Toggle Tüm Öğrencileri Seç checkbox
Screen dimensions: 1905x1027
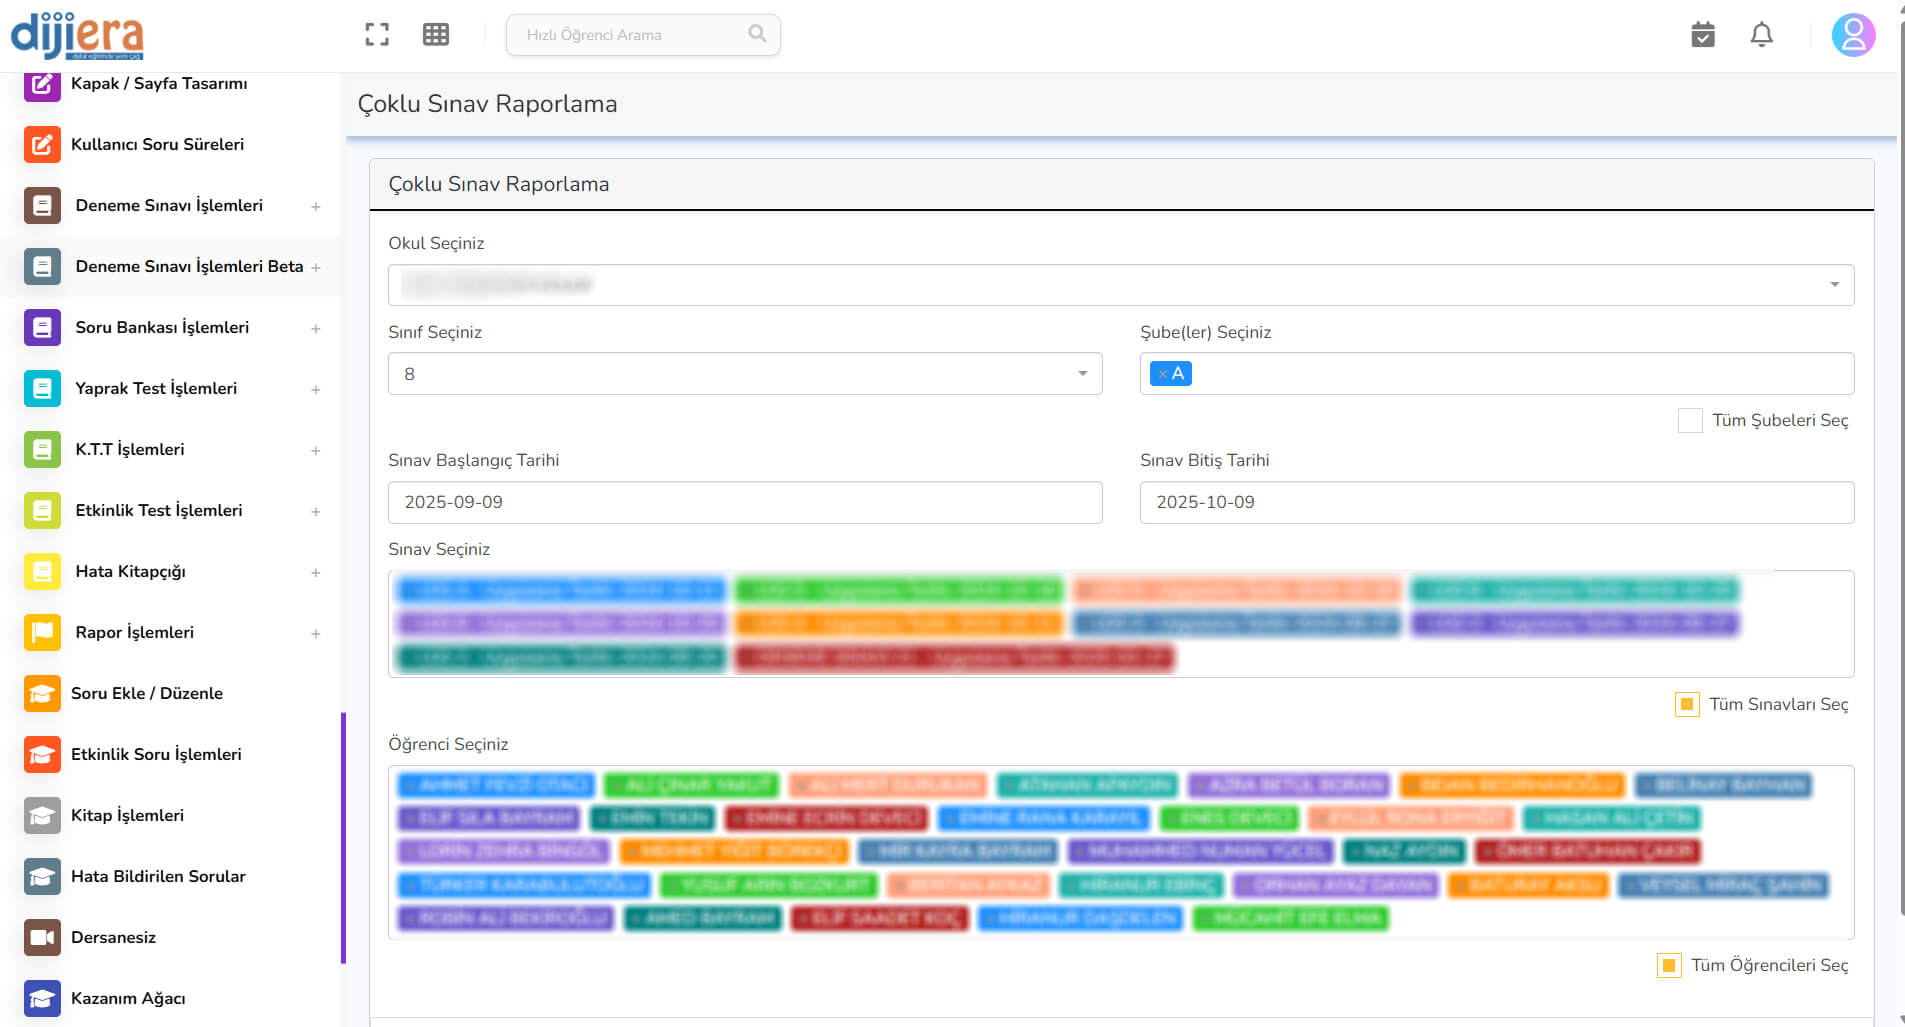coord(1669,966)
